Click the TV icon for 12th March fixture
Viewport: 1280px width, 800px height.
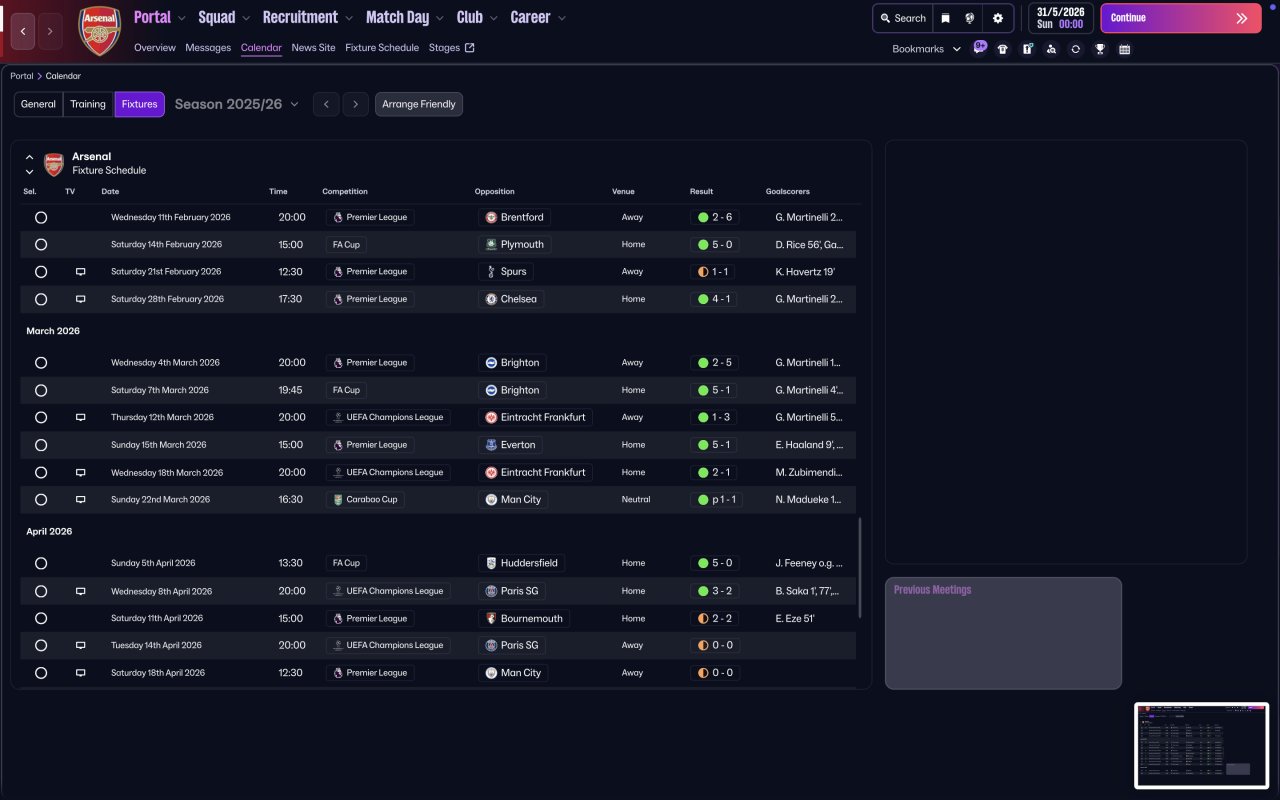click(81, 417)
